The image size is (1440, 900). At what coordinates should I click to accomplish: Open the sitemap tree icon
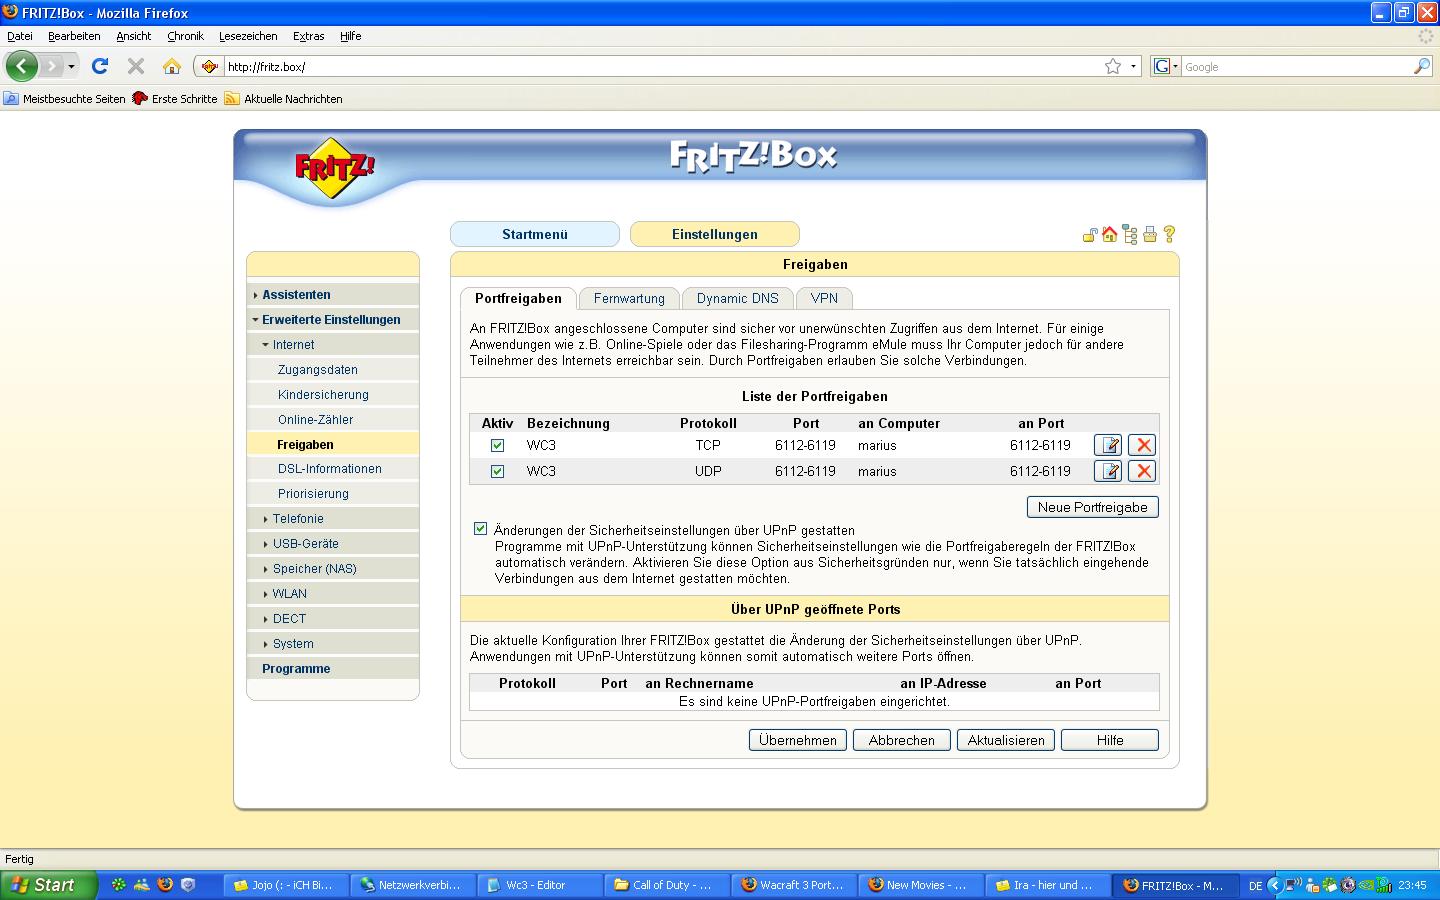tap(1130, 235)
